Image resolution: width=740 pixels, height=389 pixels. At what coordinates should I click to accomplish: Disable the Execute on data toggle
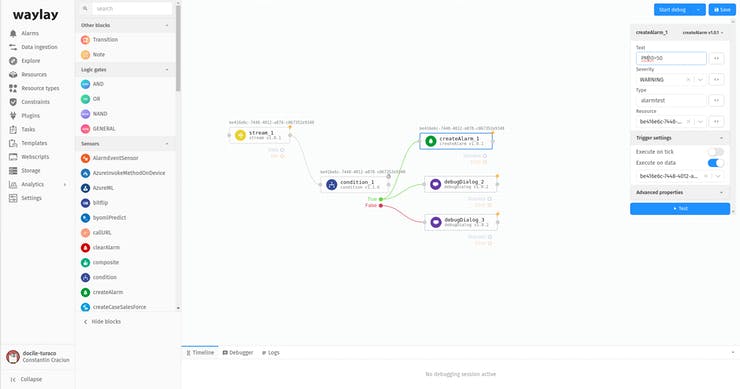715,163
